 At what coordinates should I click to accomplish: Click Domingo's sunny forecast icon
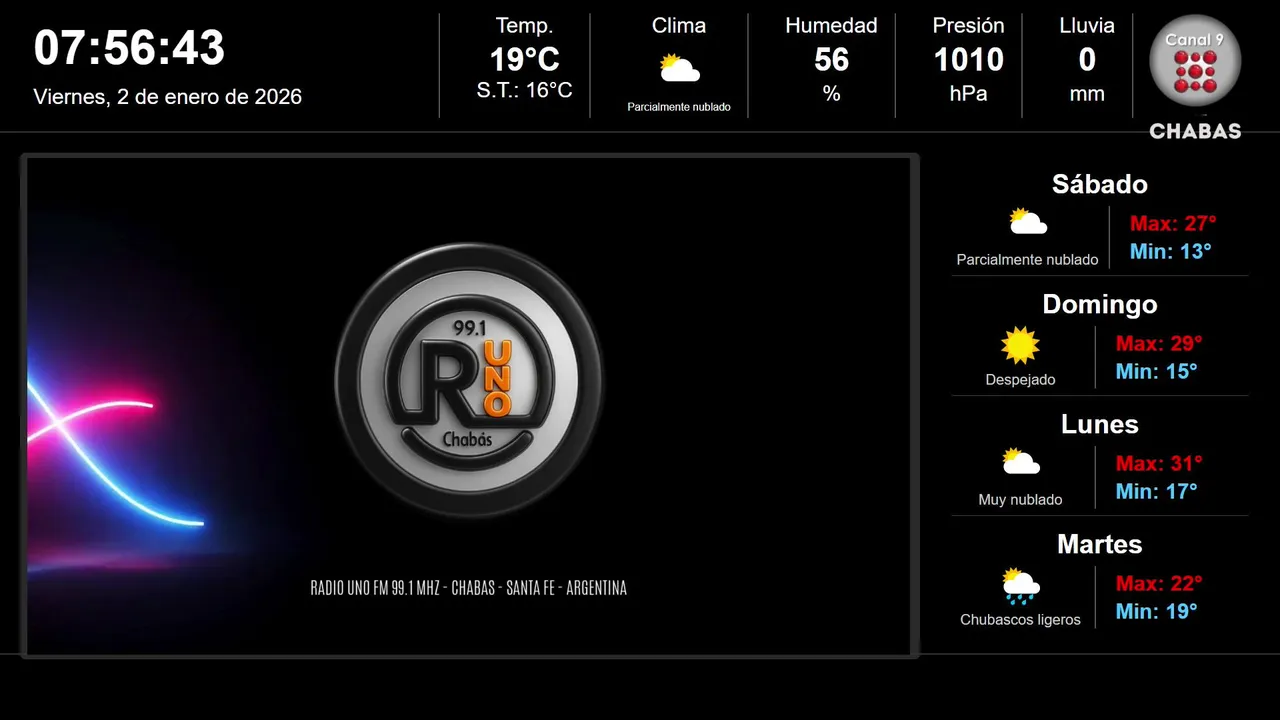[x=1020, y=345]
